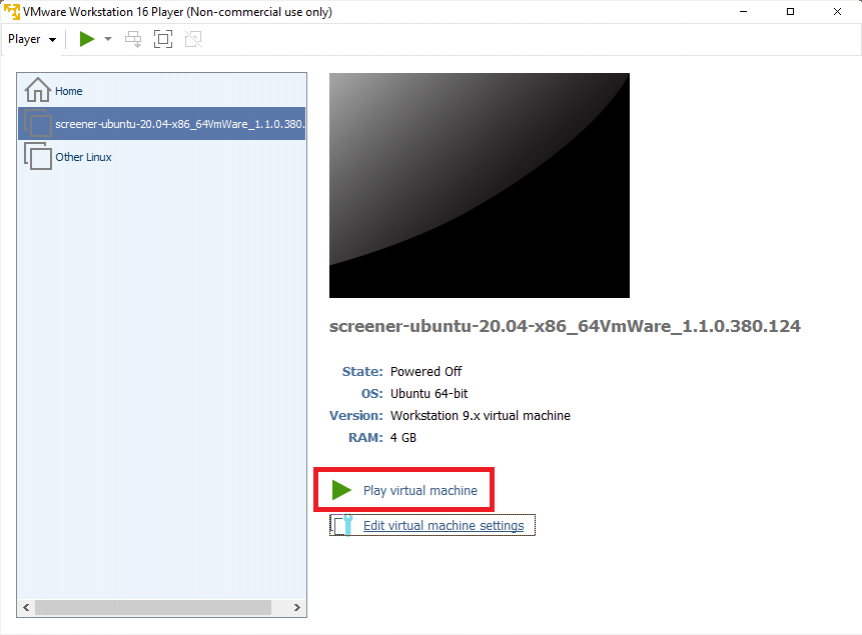Maximize the VMware Workstation Player window
Screen dimensions: 862x635
[790, 12]
